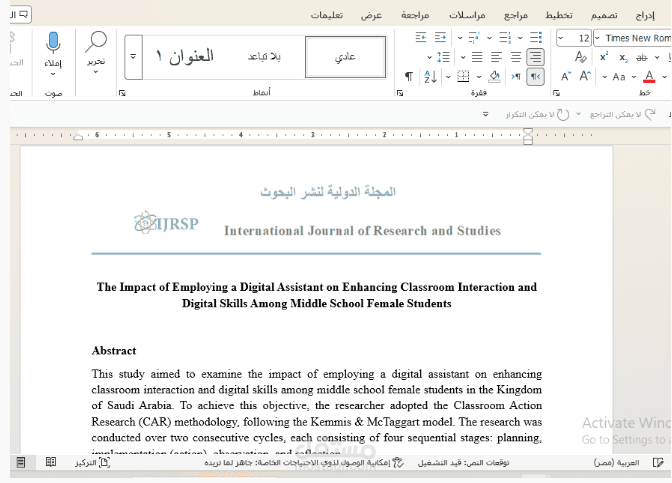
Task: Apply a numbered list
Action: 506,38
